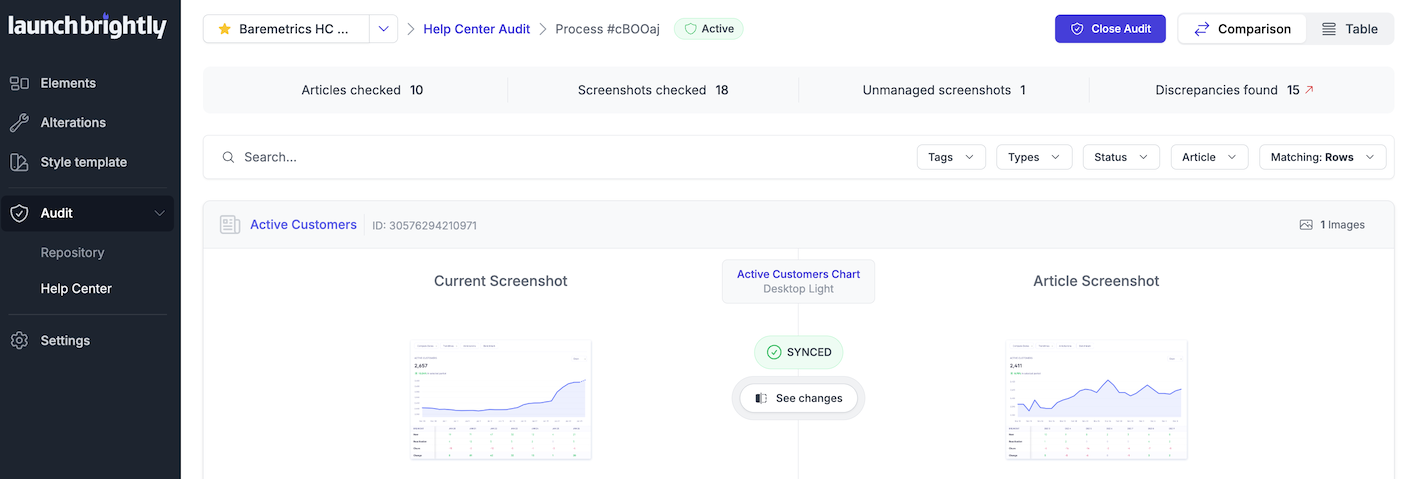The height and width of the screenshot is (479, 1410).
Task: Click the Active status badge
Action: click(709, 29)
